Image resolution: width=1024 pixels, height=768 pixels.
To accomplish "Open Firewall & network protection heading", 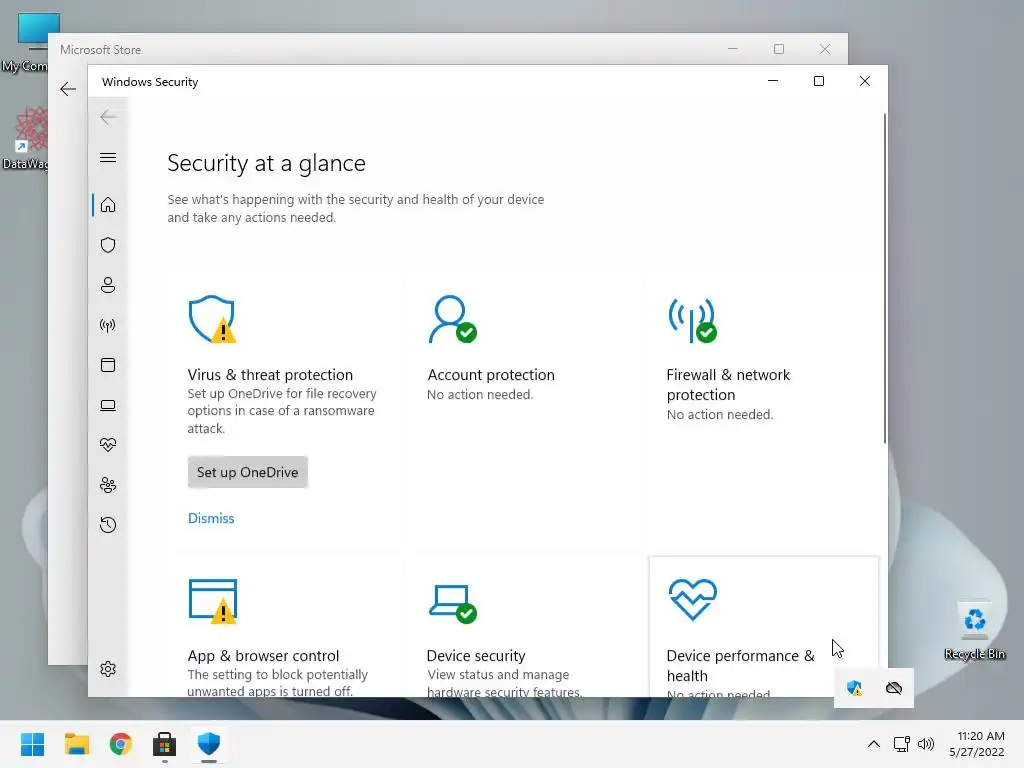I will click(x=728, y=385).
